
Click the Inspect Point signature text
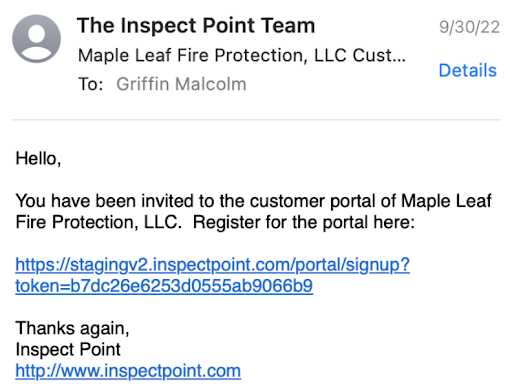click(x=68, y=350)
